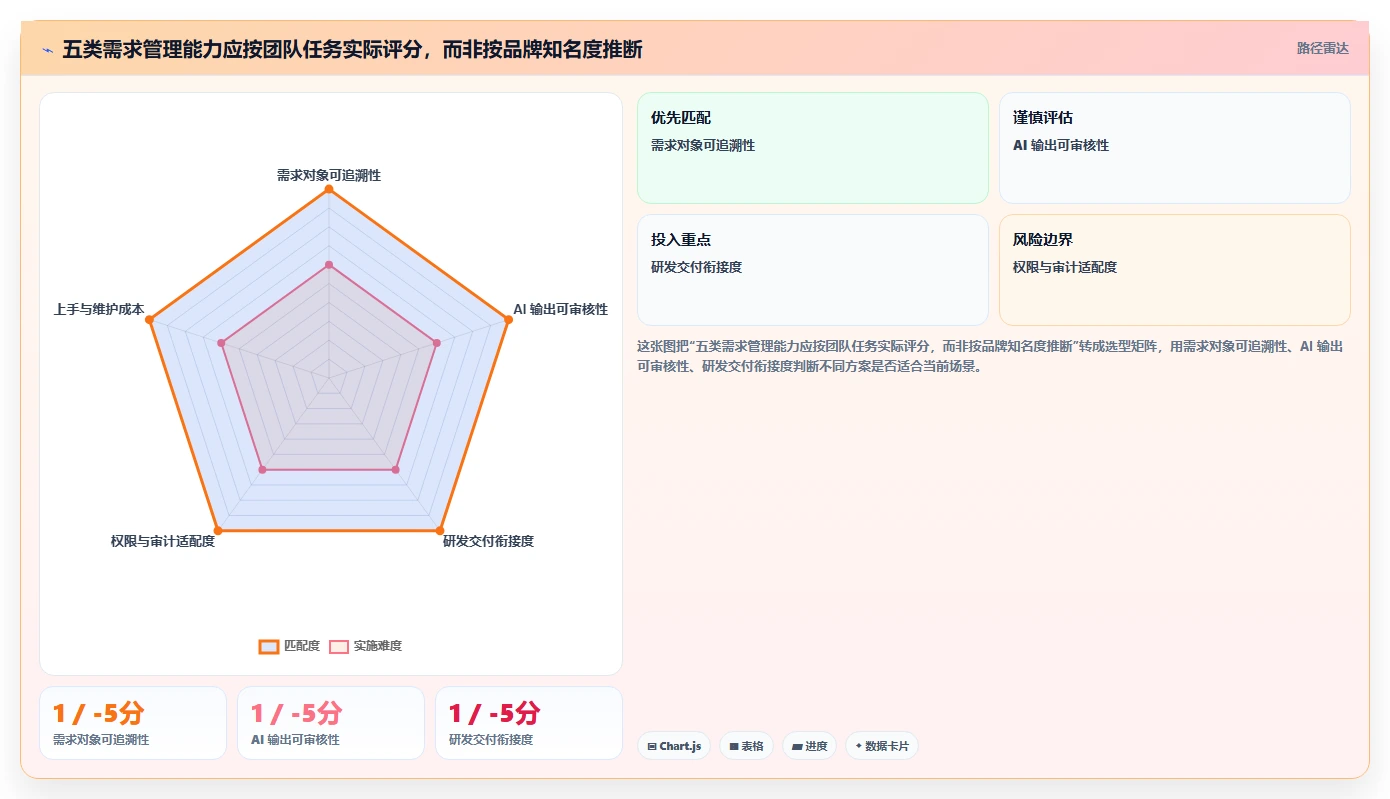Image resolution: width=1390 pixels, height=799 pixels.
Task: Click the radar axis label AI 输出可审核性
Action: [561, 309]
